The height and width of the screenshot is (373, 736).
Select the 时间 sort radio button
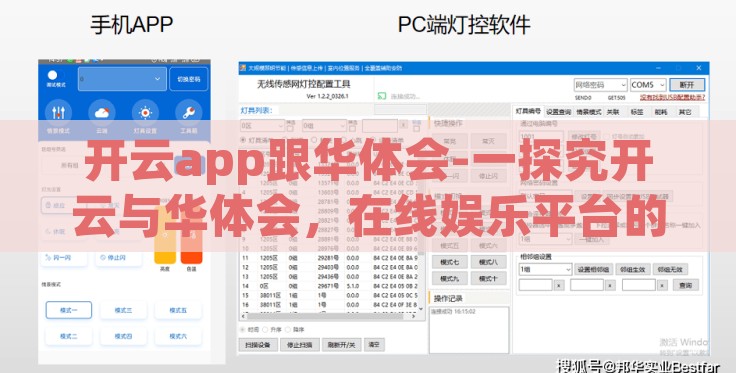click(x=243, y=330)
